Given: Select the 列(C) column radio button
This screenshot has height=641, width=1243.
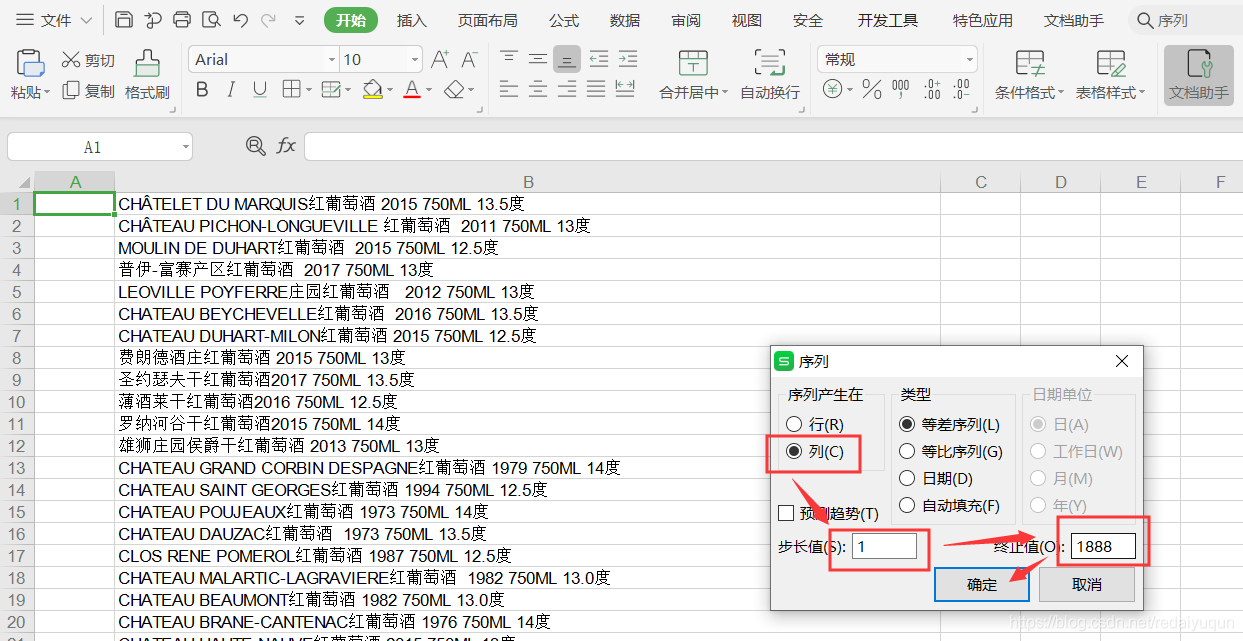Looking at the screenshot, I should tap(794, 452).
